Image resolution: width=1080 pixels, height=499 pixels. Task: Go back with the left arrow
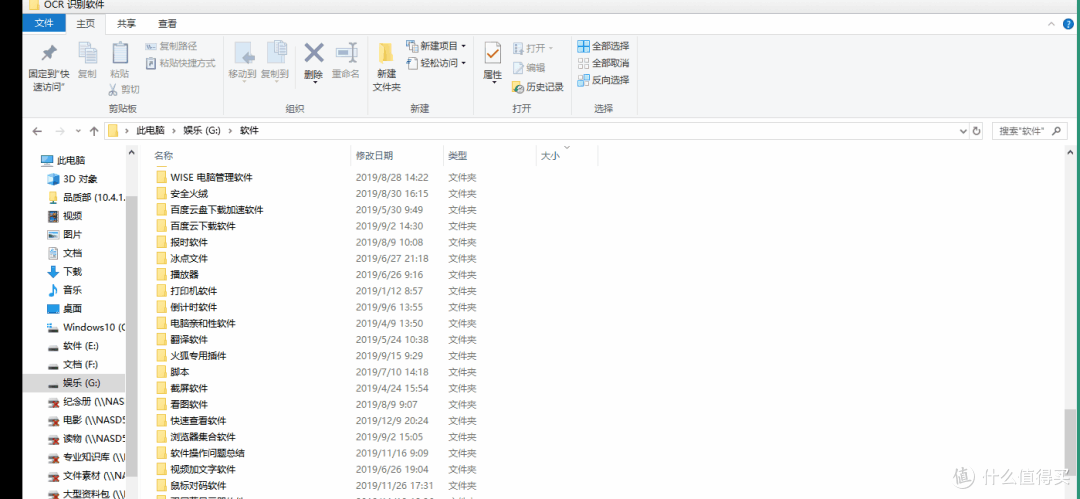[37, 130]
